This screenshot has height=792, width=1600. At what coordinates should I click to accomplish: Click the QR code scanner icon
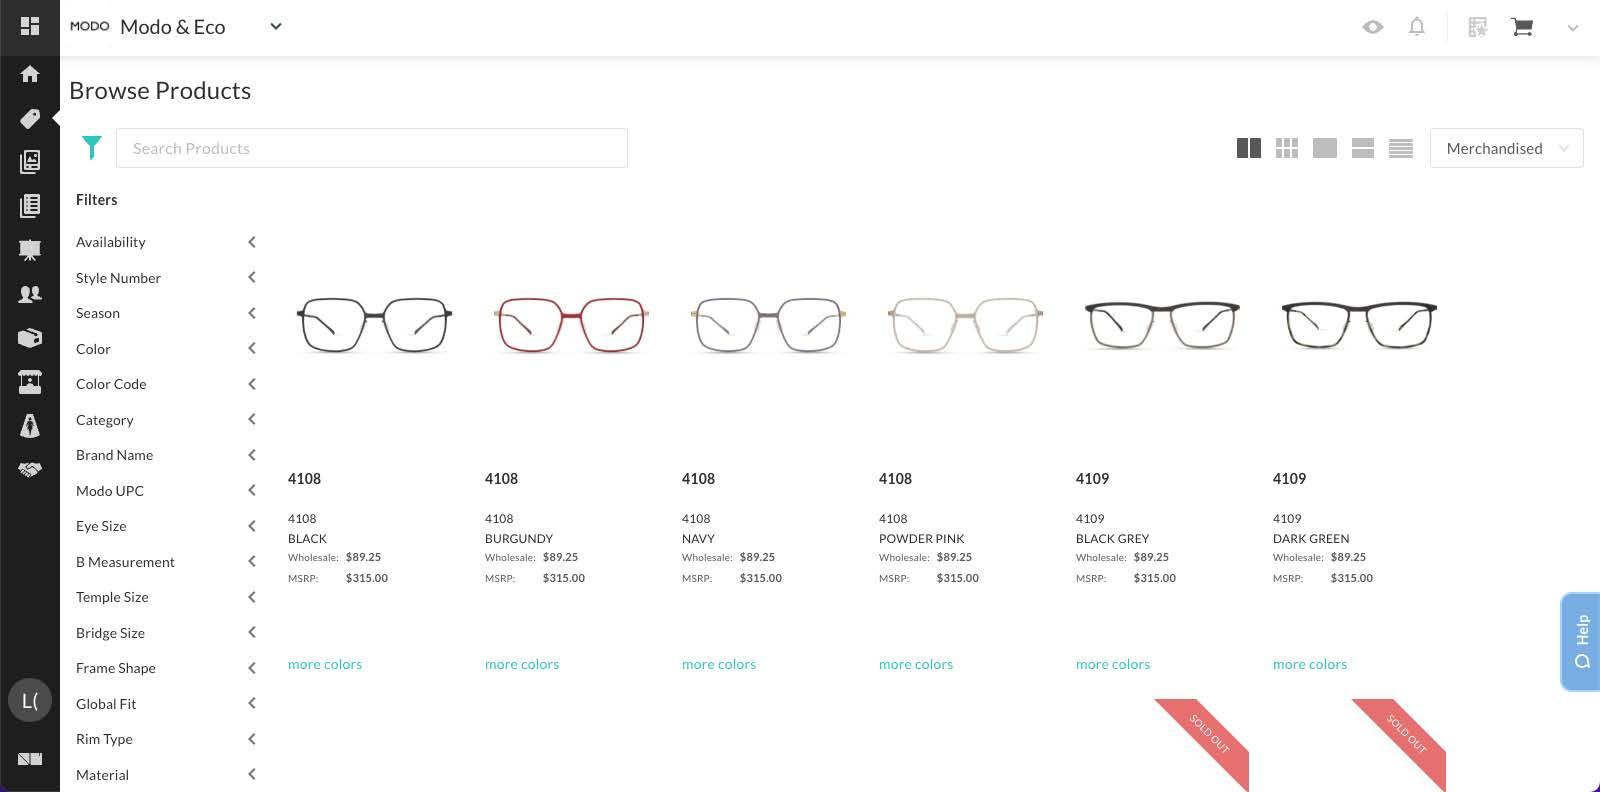coord(1478,27)
